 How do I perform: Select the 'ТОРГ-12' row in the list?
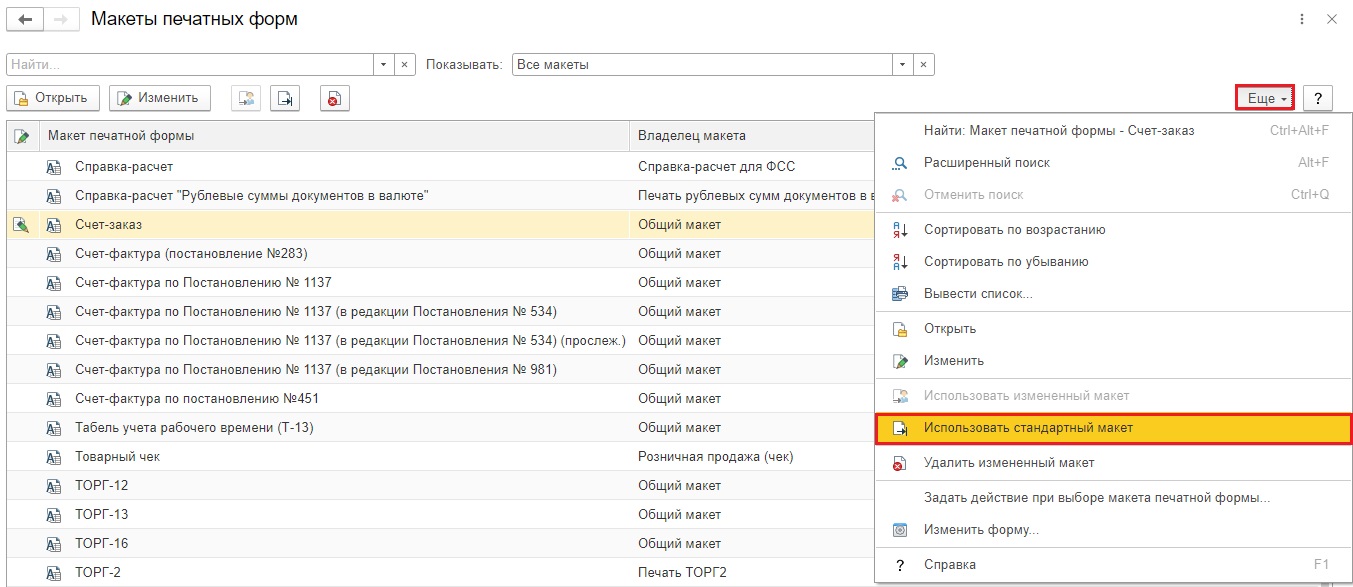[440, 486]
